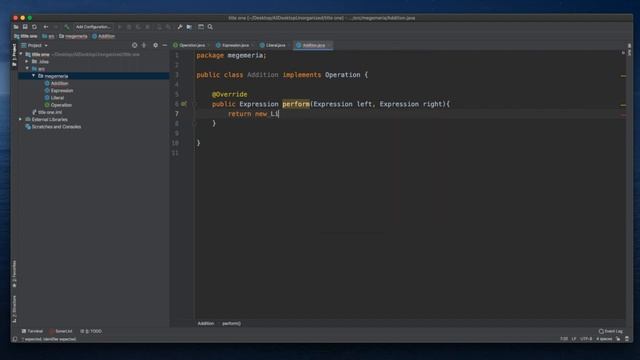
Task: Click the Addition breadcrumb in navigation bar
Action: point(104,36)
